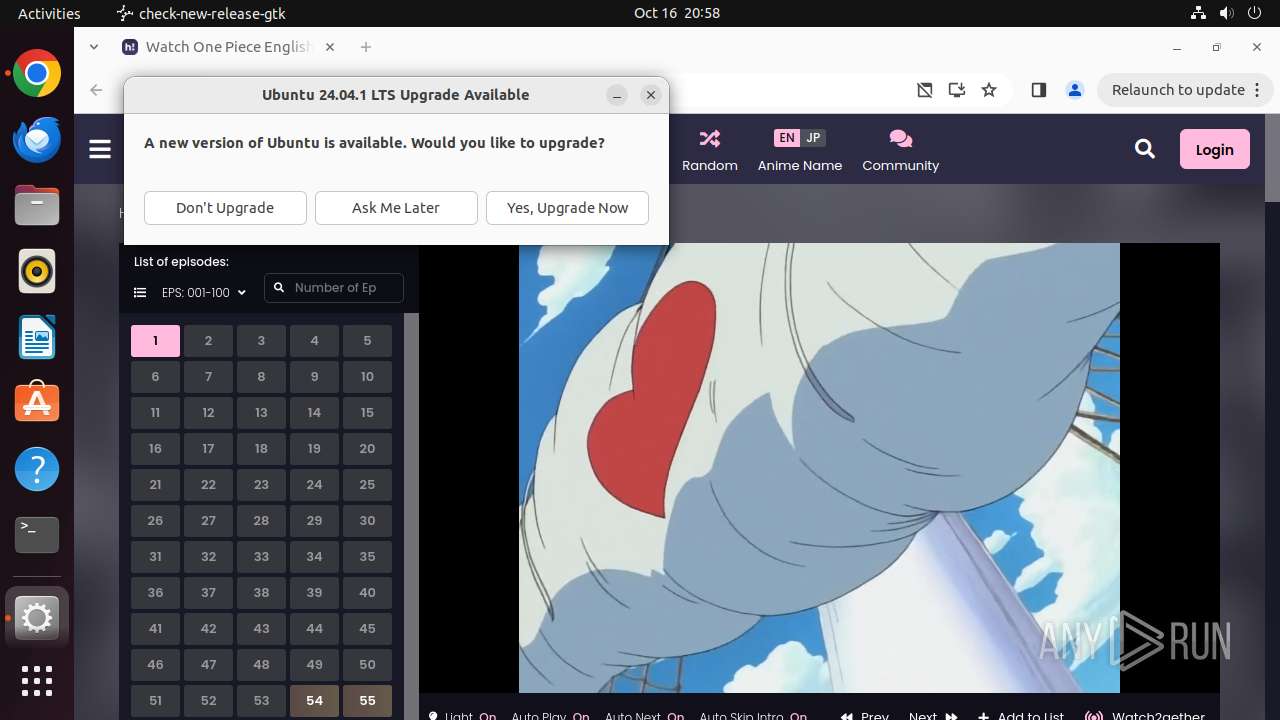This screenshot has width=1280, height=720.
Task: Select episode 44
Action: coord(314,629)
